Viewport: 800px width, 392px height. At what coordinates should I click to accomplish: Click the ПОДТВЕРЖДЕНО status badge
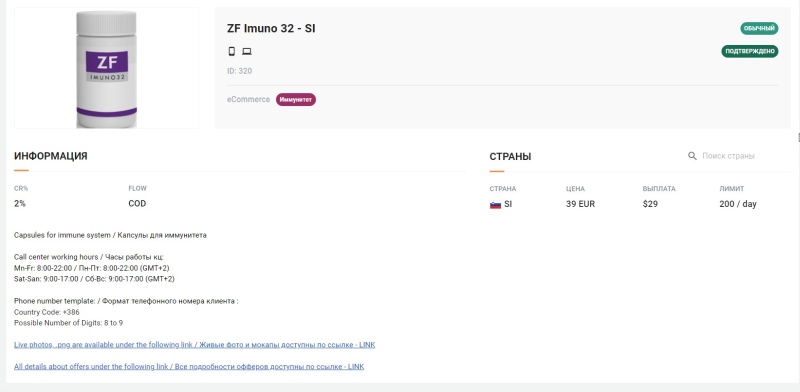(749, 51)
